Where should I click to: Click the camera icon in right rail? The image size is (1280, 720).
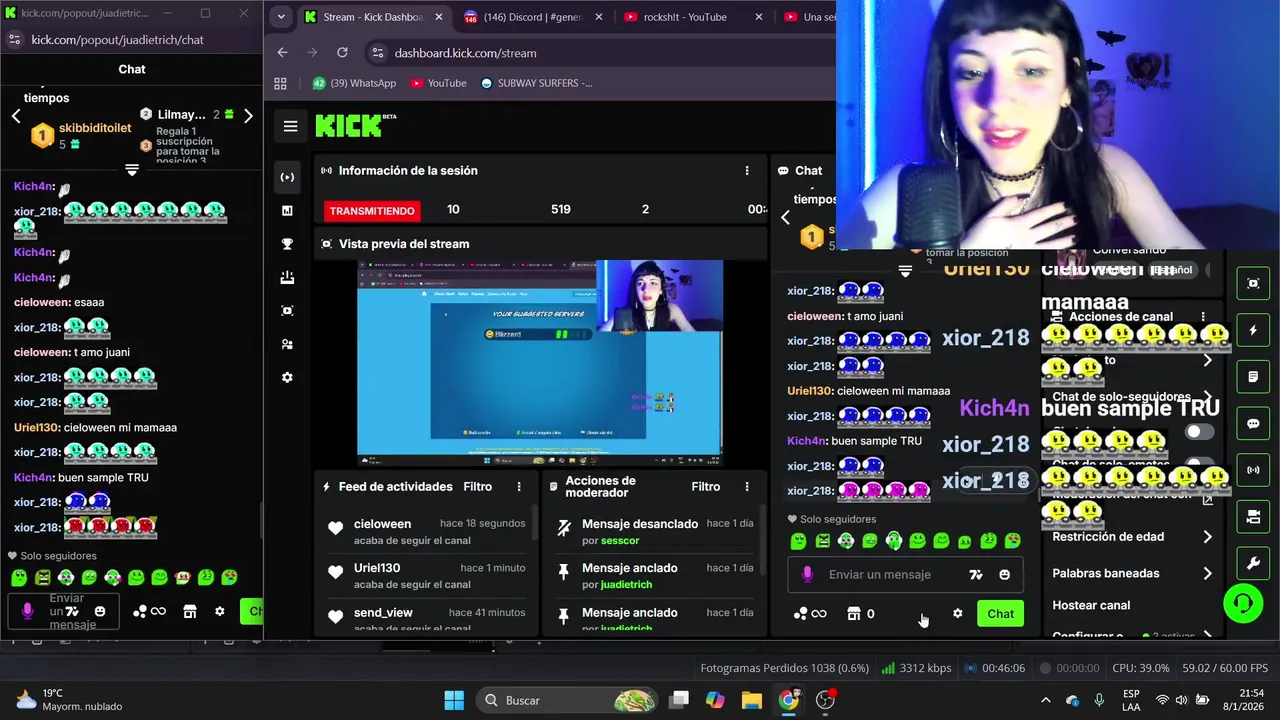pyautogui.click(x=1253, y=517)
